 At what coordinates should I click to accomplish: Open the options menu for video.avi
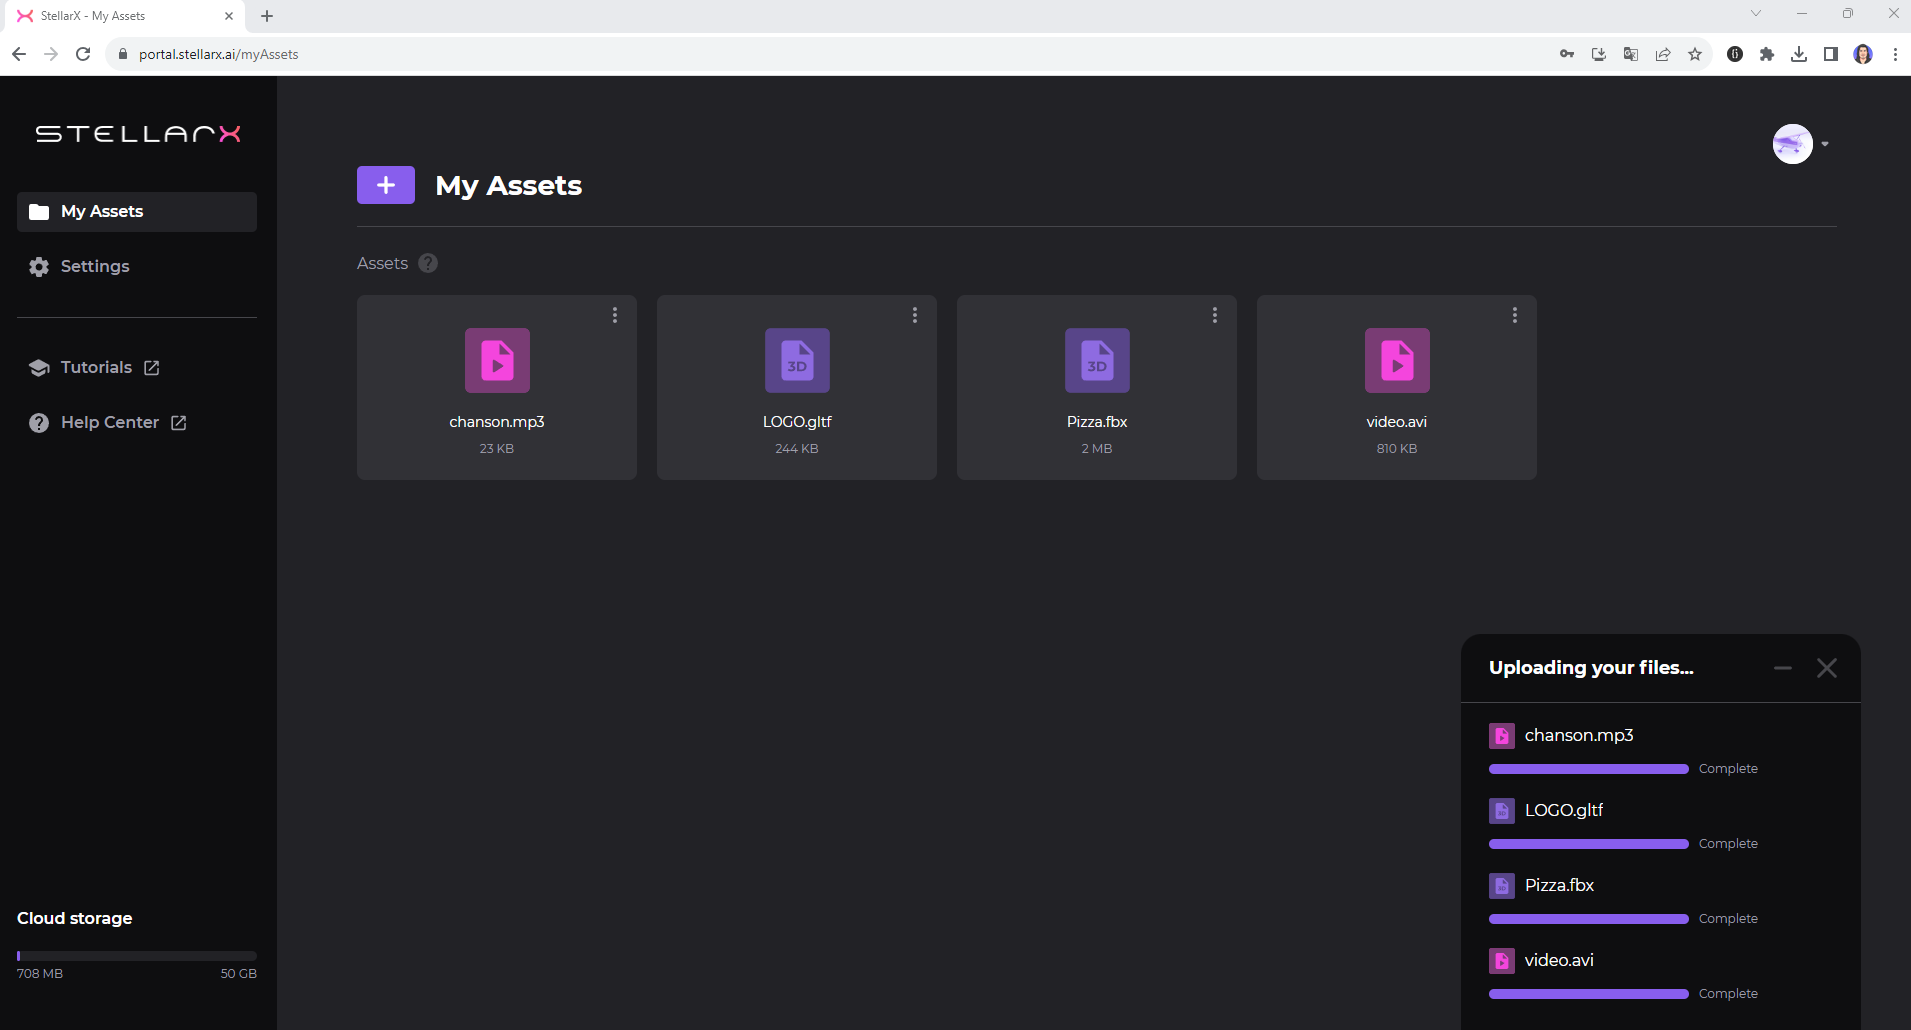[x=1514, y=314]
